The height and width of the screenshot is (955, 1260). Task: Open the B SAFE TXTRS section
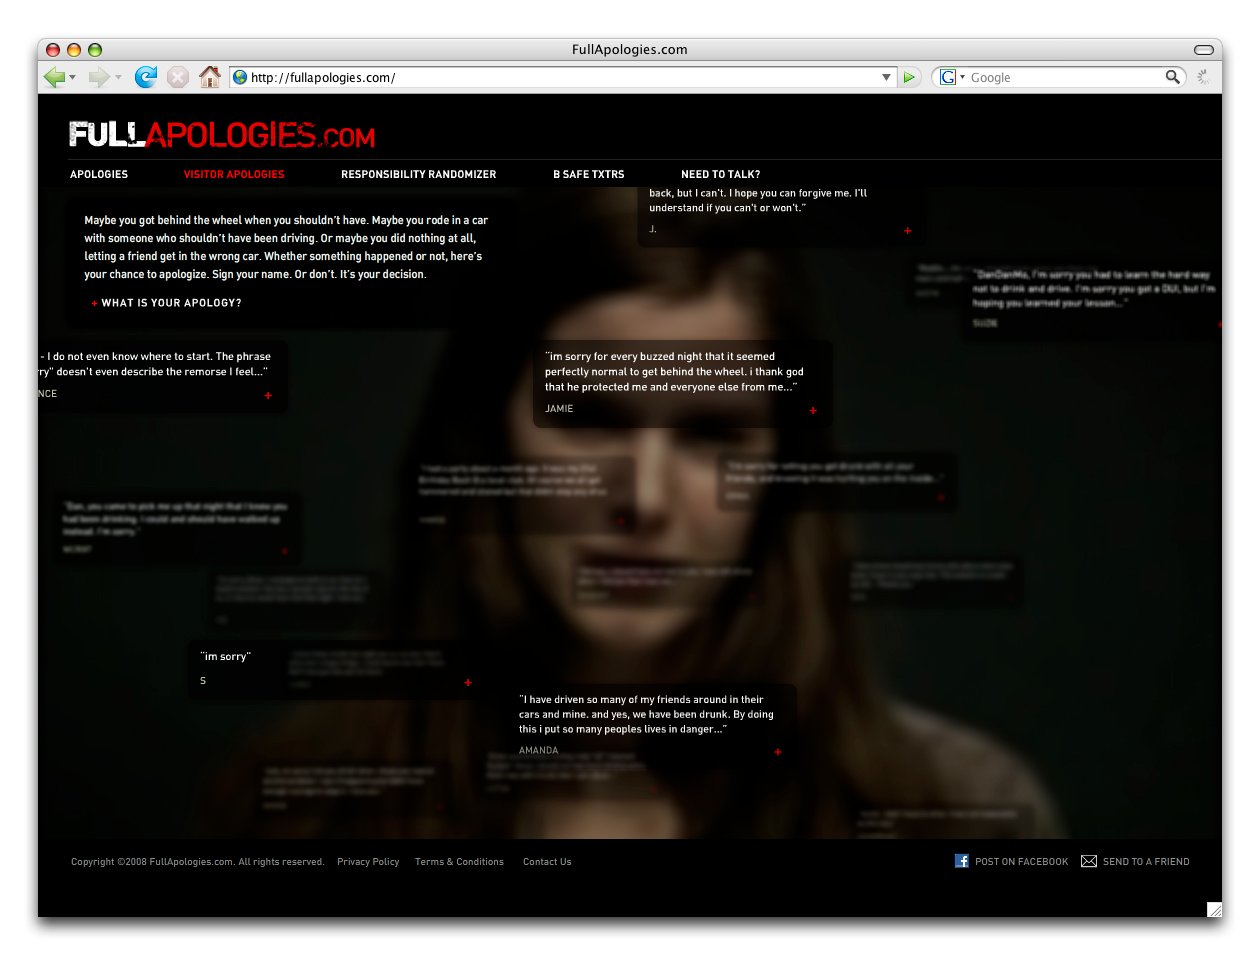click(x=588, y=174)
